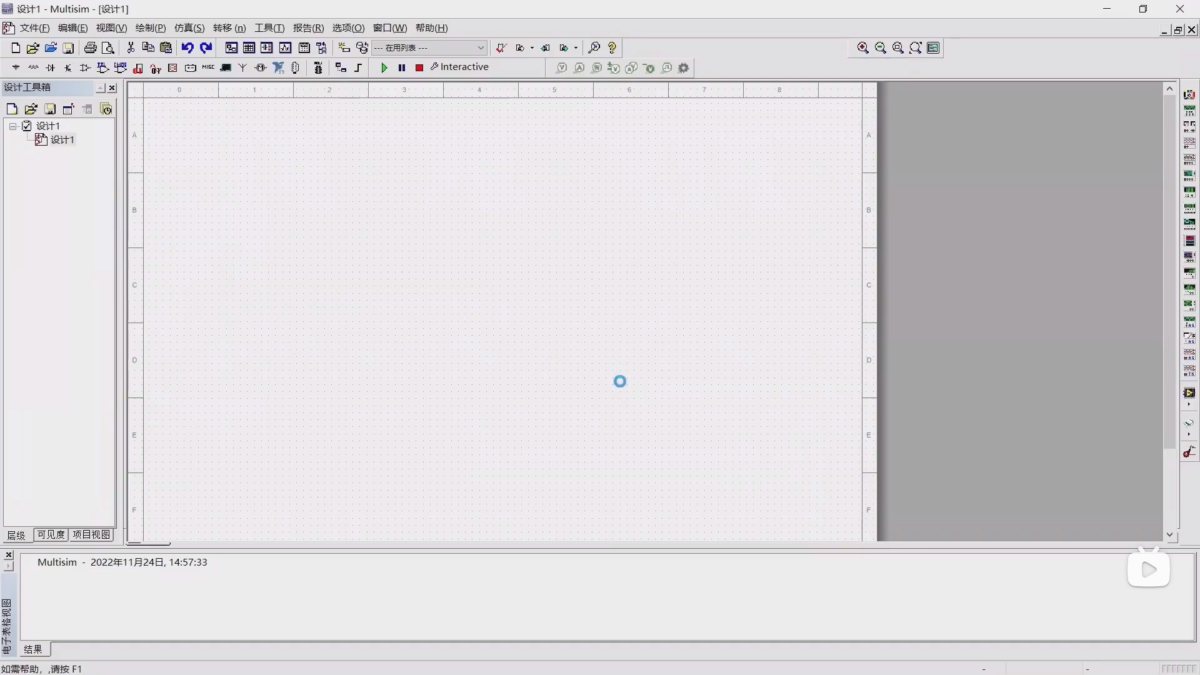The height and width of the screenshot is (675, 1200).
Task: Click the video play overlay button
Action: click(1149, 569)
